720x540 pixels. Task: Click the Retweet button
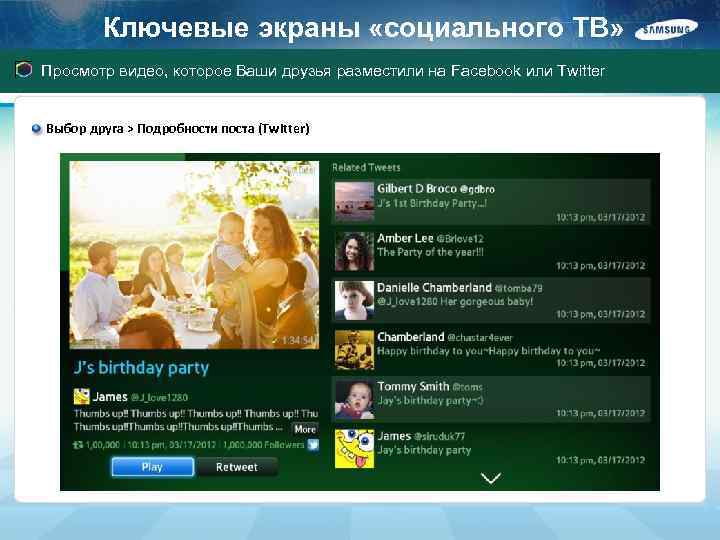237,467
